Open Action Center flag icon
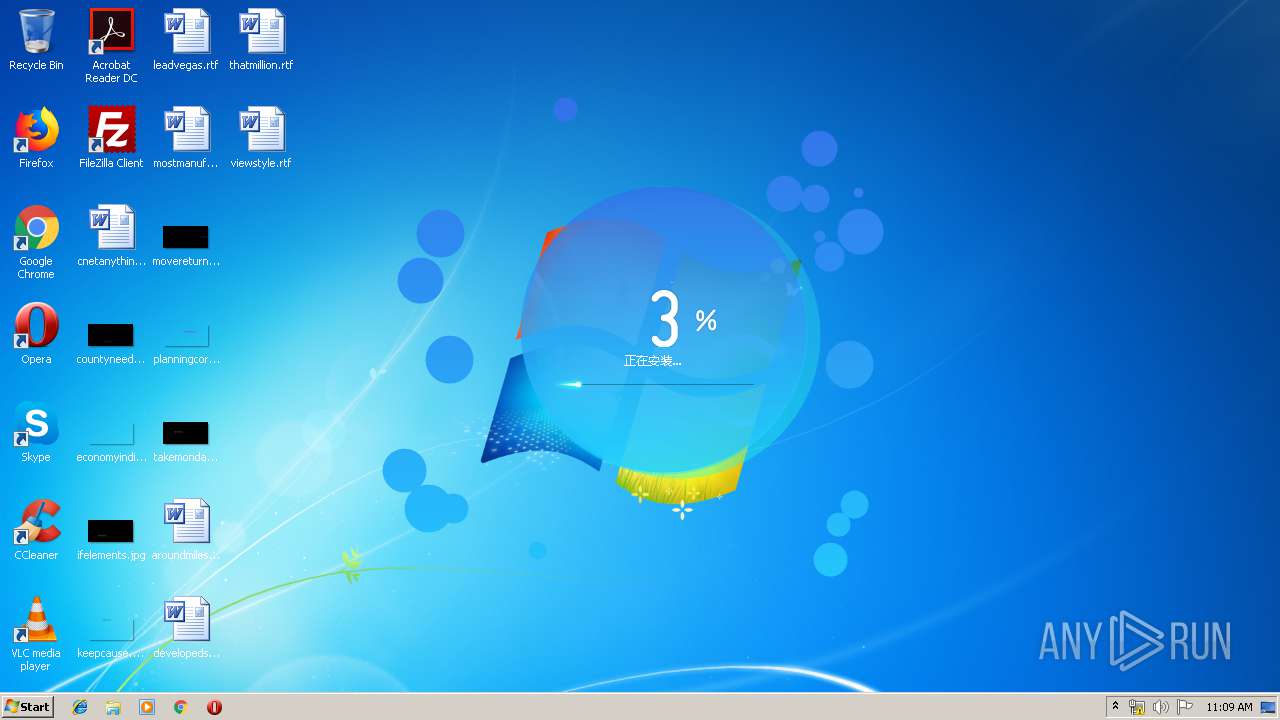 tap(1185, 707)
